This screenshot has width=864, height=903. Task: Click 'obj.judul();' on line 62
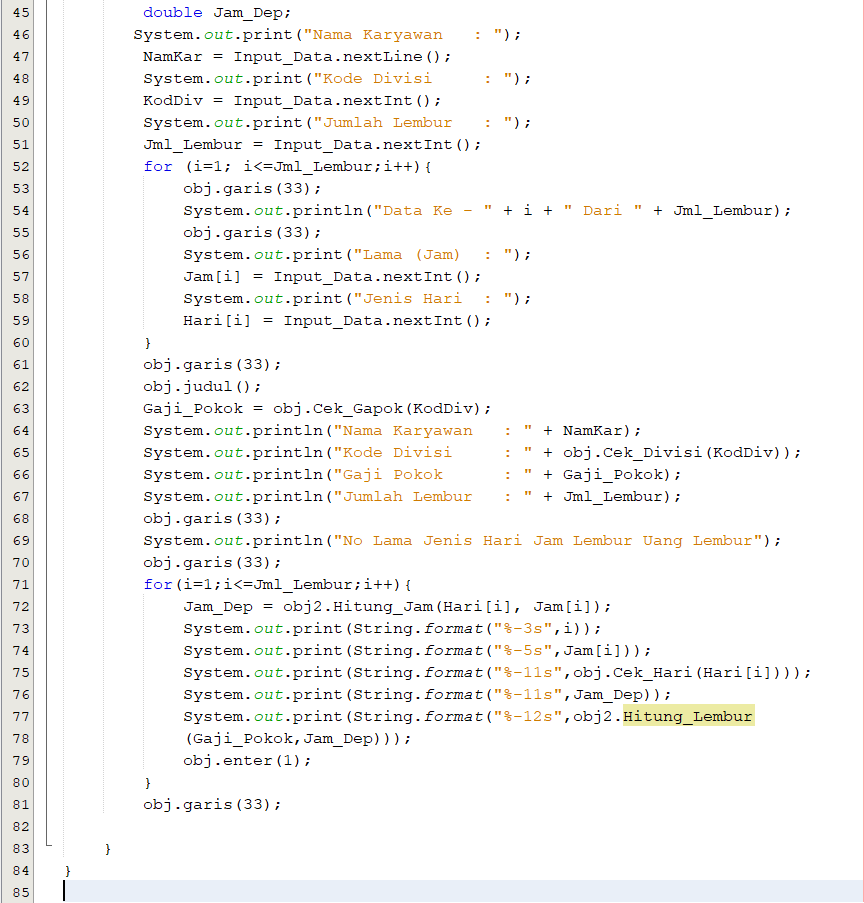[x=202, y=386]
